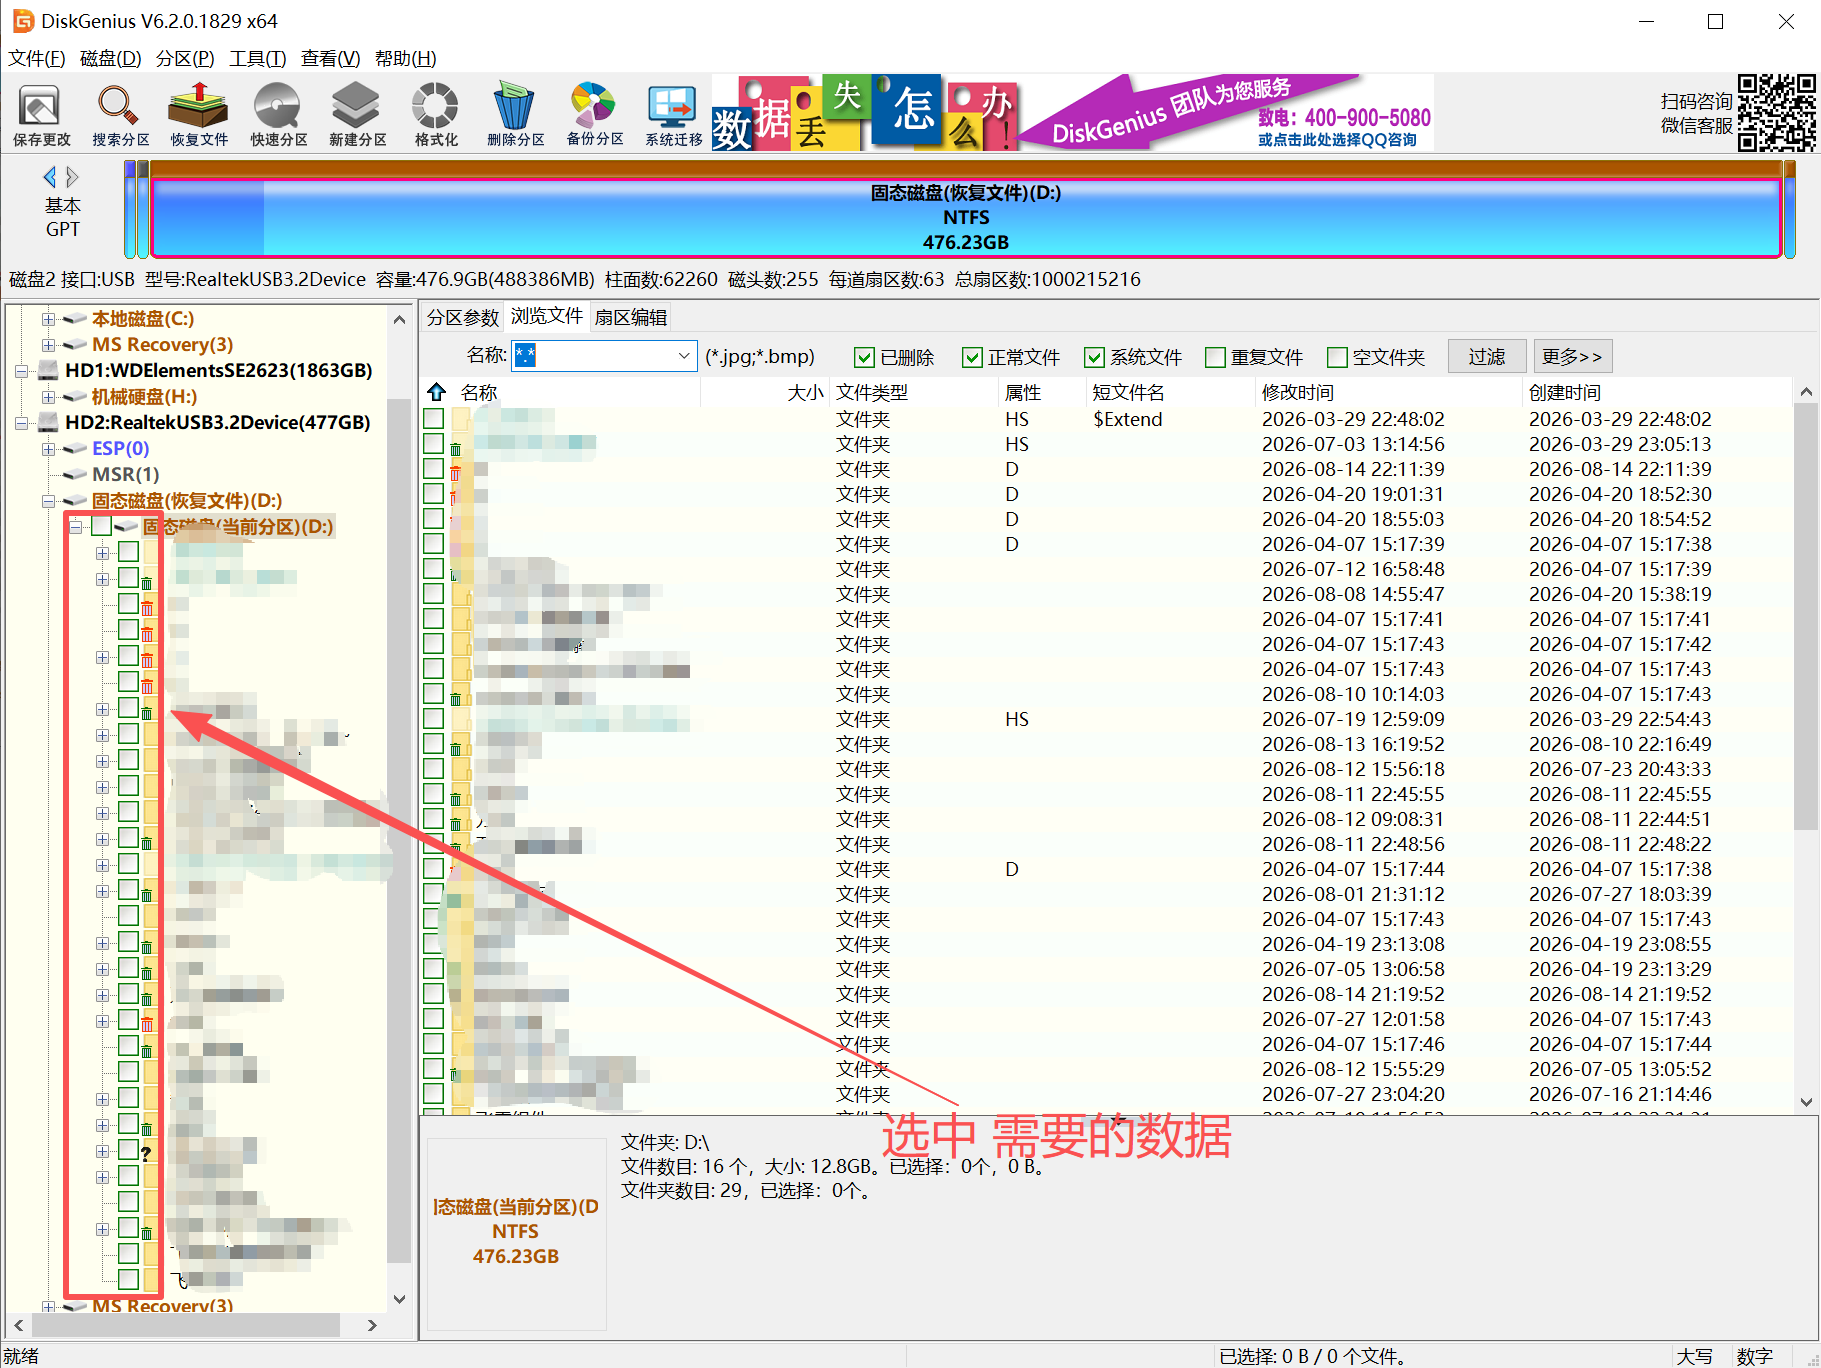This screenshot has width=1821, height=1368.
Task: Click the file list scroll down arrow
Action: 1805,1102
